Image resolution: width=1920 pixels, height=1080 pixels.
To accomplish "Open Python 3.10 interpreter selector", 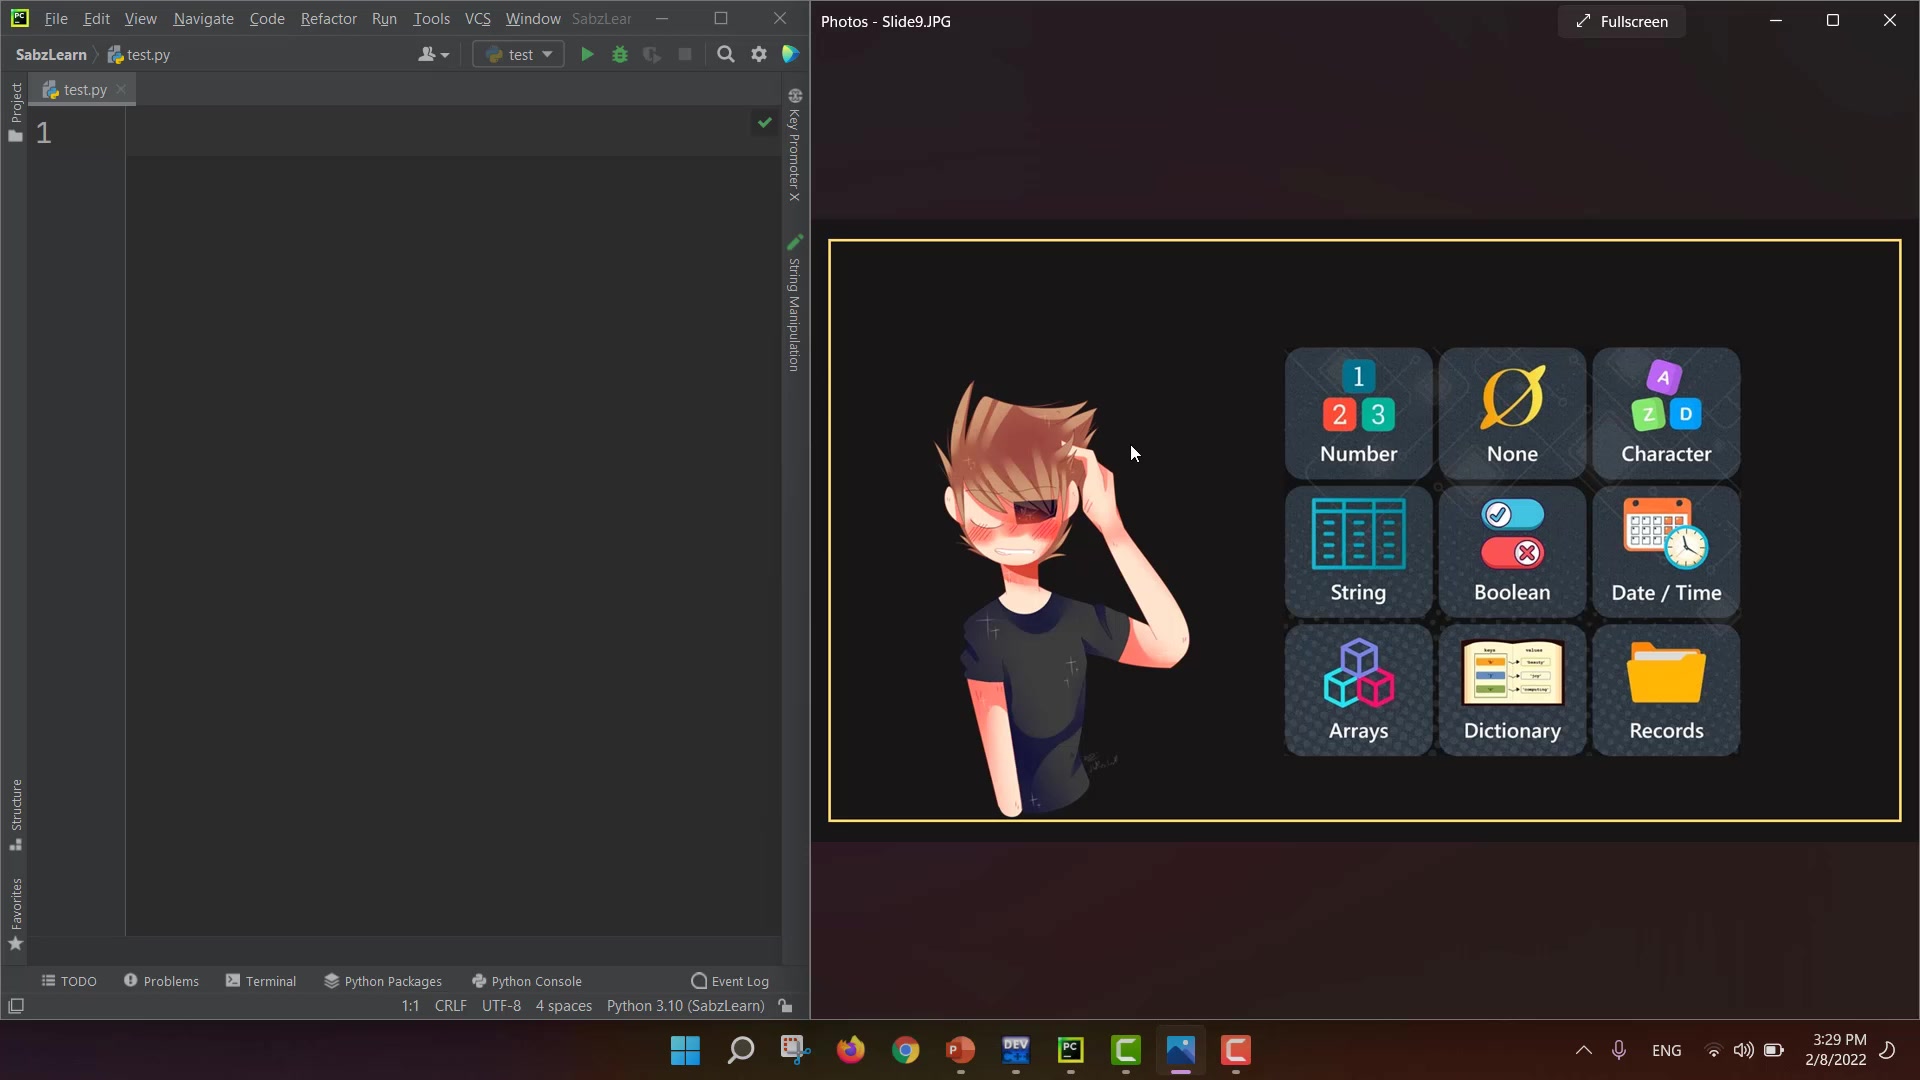I will point(685,1006).
